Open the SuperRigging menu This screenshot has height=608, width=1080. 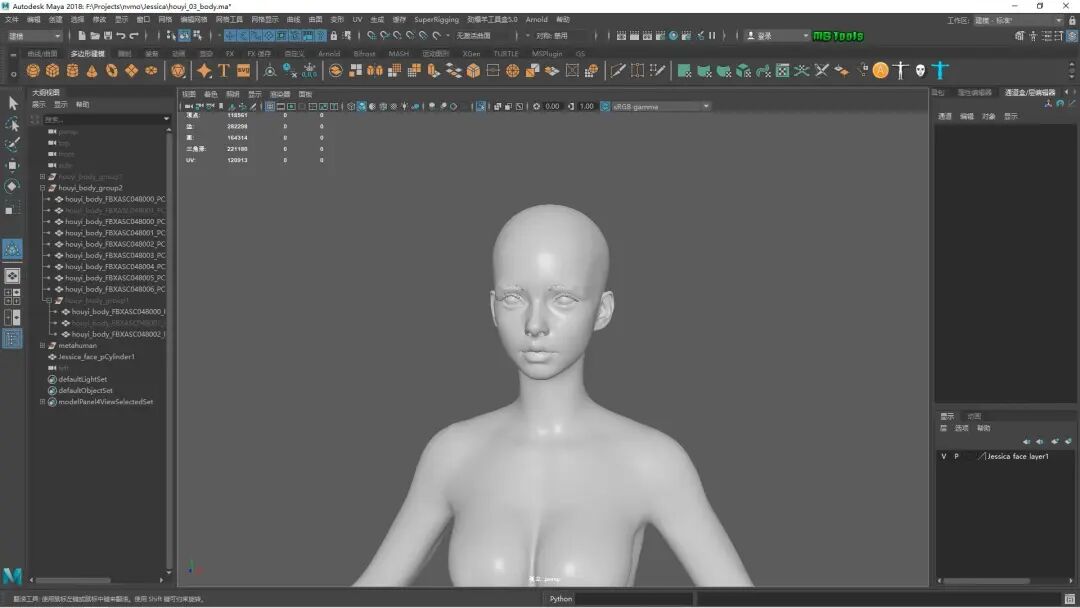[436, 20]
